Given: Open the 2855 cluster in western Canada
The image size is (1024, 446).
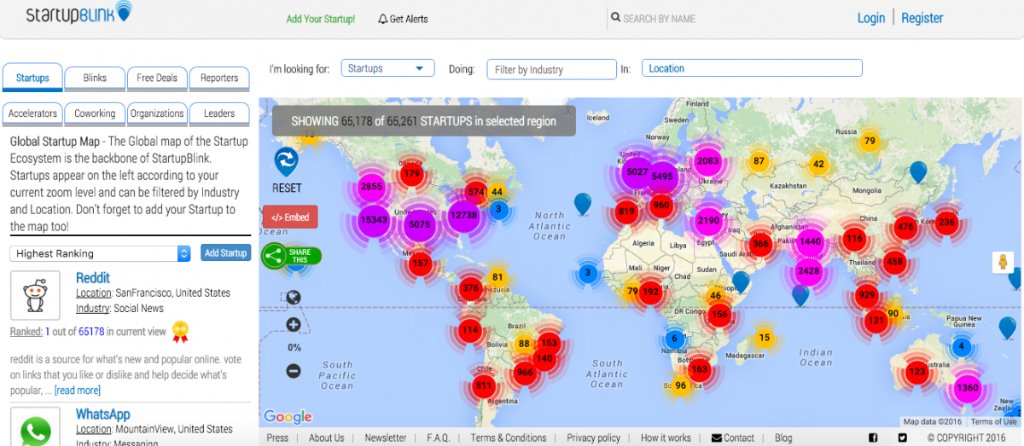Looking at the screenshot, I should 371,187.
